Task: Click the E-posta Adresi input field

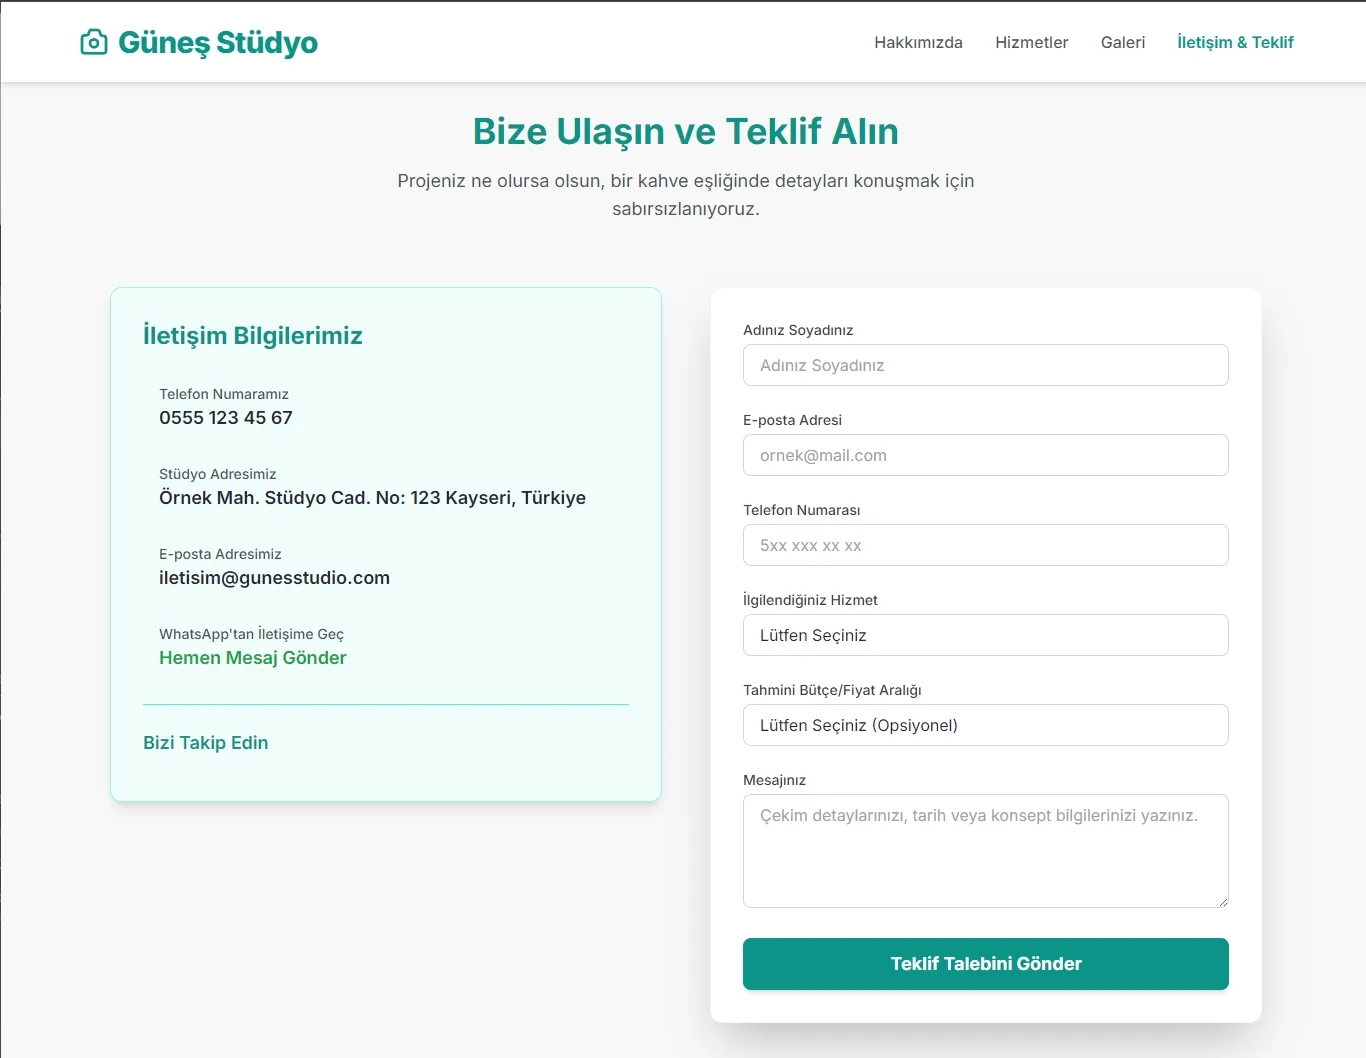Action: (x=985, y=455)
